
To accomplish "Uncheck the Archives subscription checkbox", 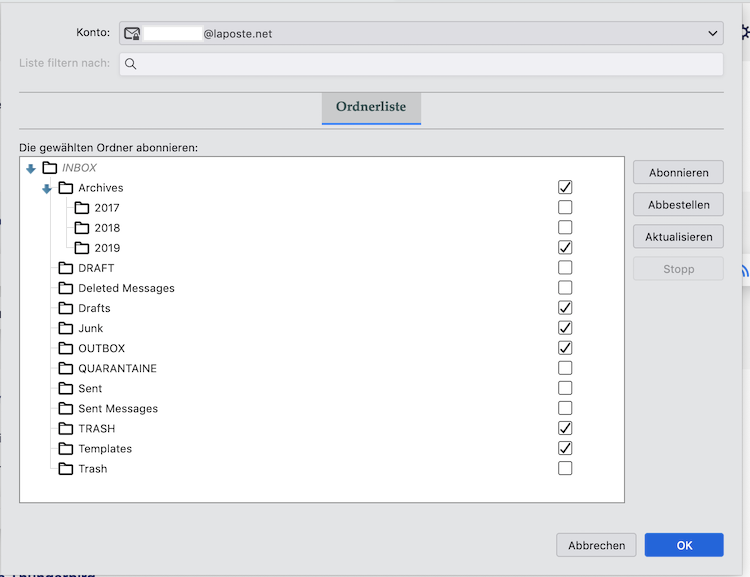I will point(565,187).
